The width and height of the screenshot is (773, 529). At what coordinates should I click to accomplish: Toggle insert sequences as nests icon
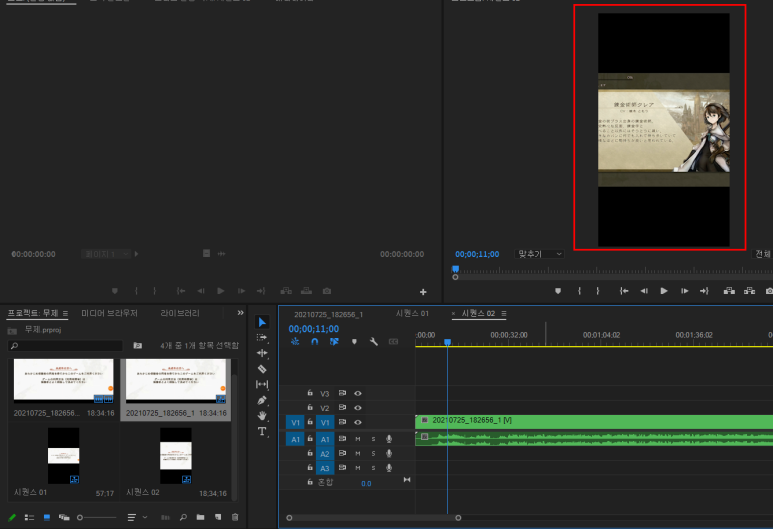tap(295, 341)
